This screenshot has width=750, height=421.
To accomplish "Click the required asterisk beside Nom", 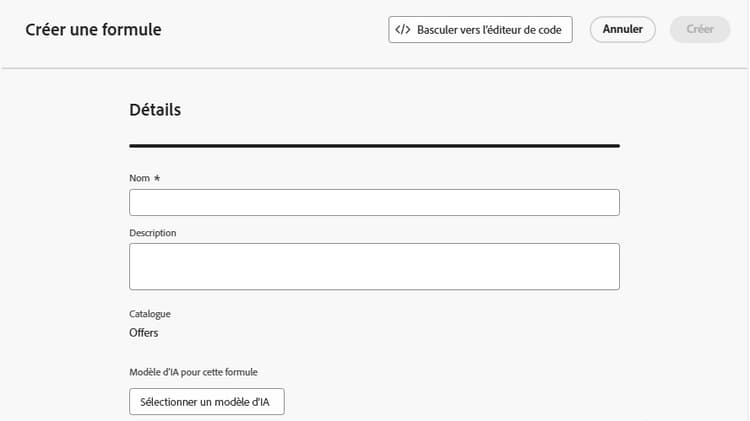I will coord(157,178).
